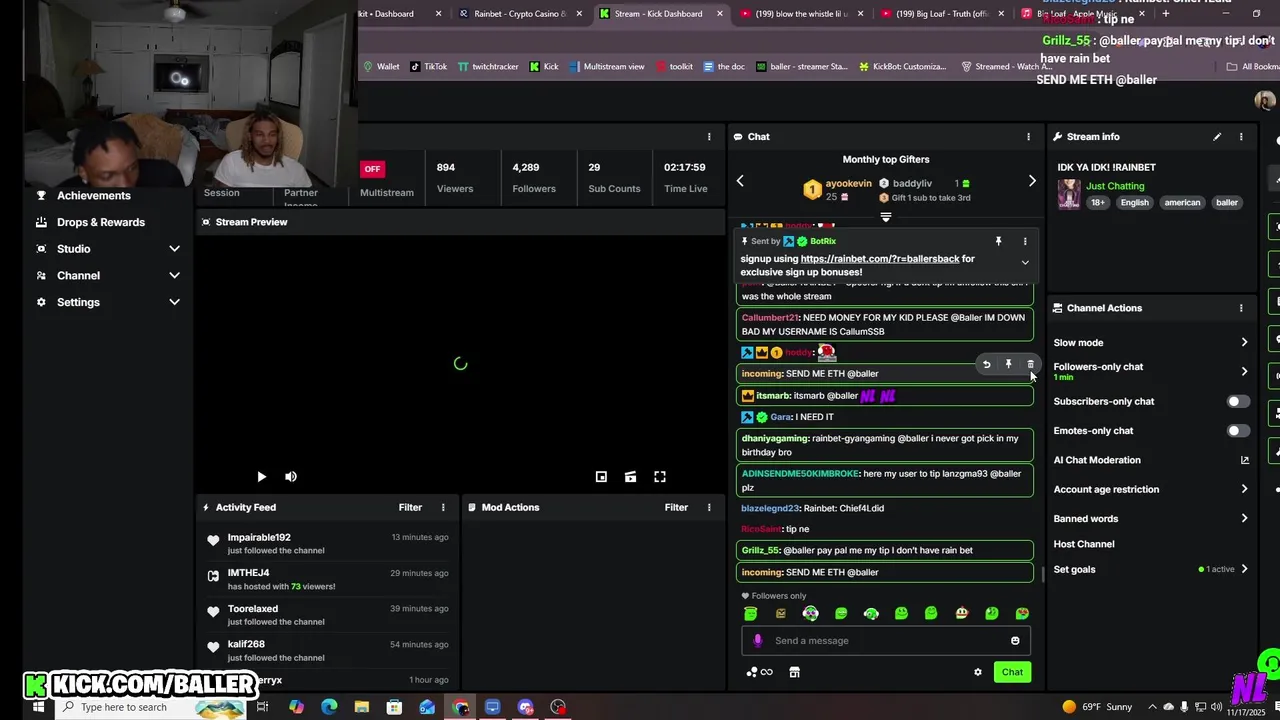The width and height of the screenshot is (1280, 720).
Task: Open the rainbet.com signup link
Action: click(880, 259)
